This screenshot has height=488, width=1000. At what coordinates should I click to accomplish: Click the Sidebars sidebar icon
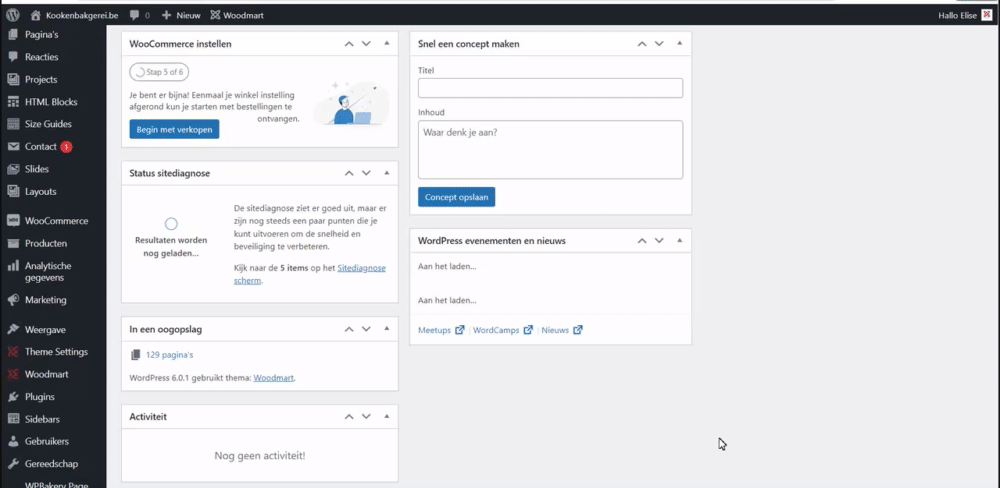click(13, 419)
